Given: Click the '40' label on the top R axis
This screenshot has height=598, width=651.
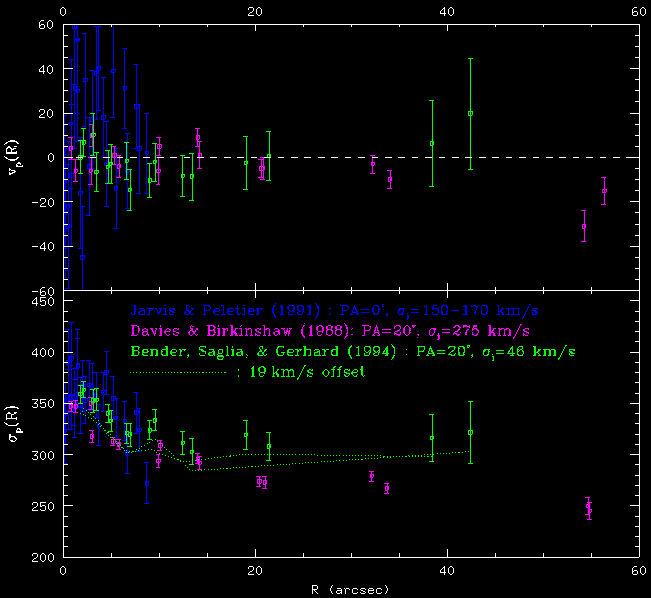Looking at the screenshot, I should coord(447,12).
